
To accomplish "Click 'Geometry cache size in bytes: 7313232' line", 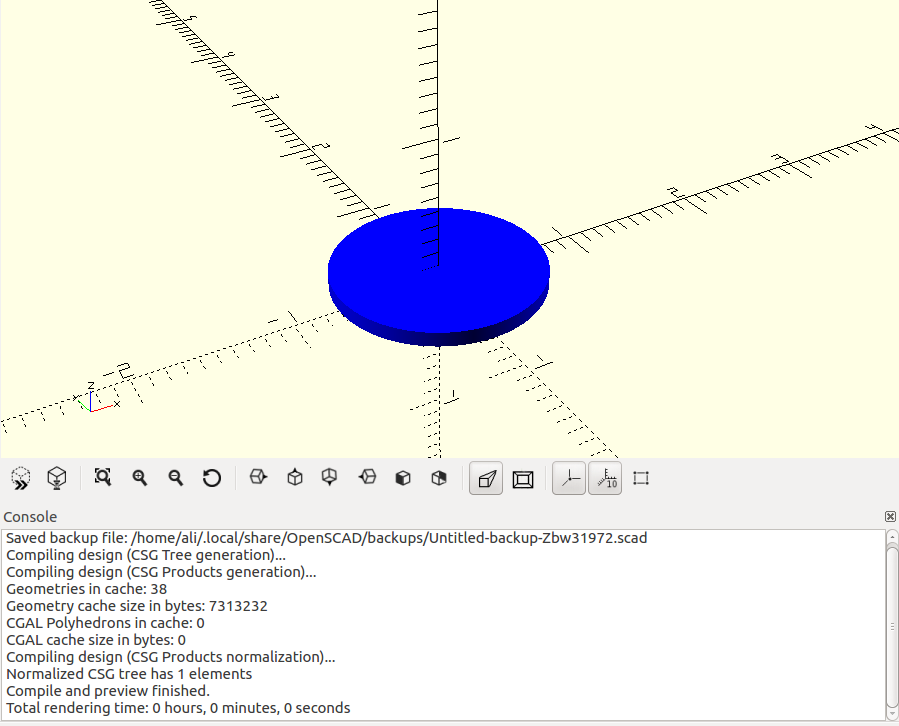I will pyautogui.click(x=136, y=606).
